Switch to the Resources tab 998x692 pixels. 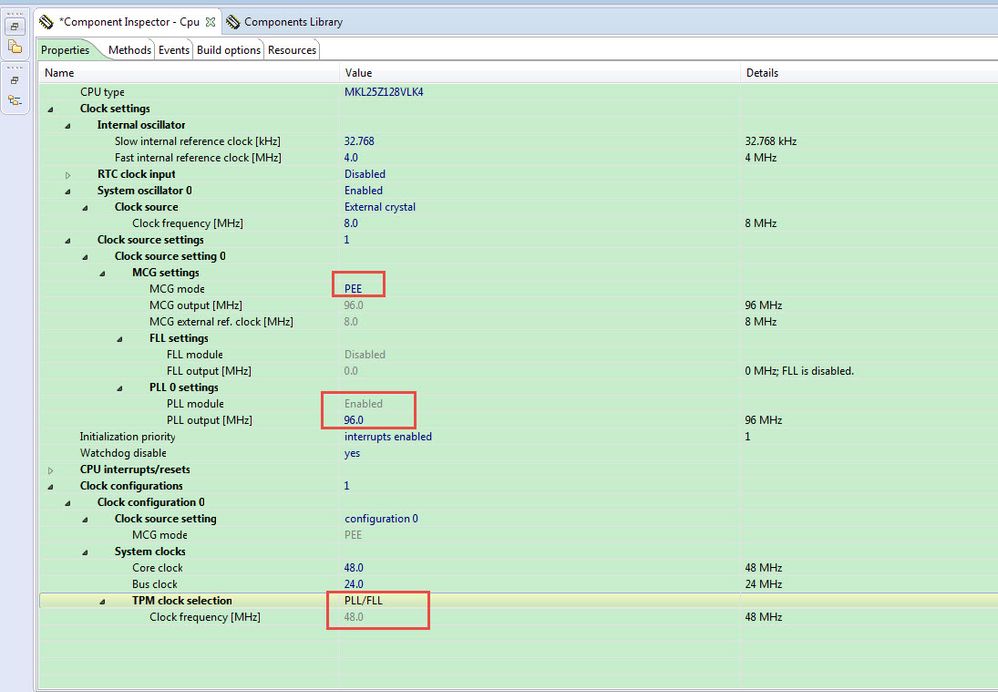292,50
